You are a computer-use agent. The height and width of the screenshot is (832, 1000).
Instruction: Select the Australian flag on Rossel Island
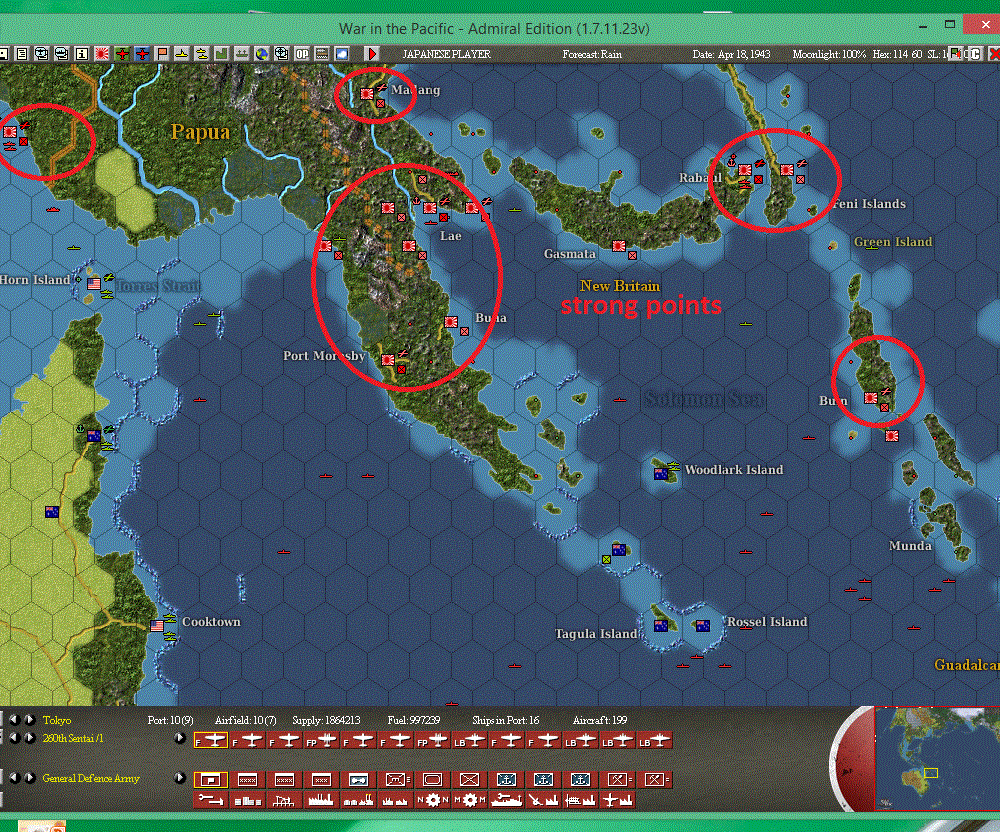coord(703,625)
